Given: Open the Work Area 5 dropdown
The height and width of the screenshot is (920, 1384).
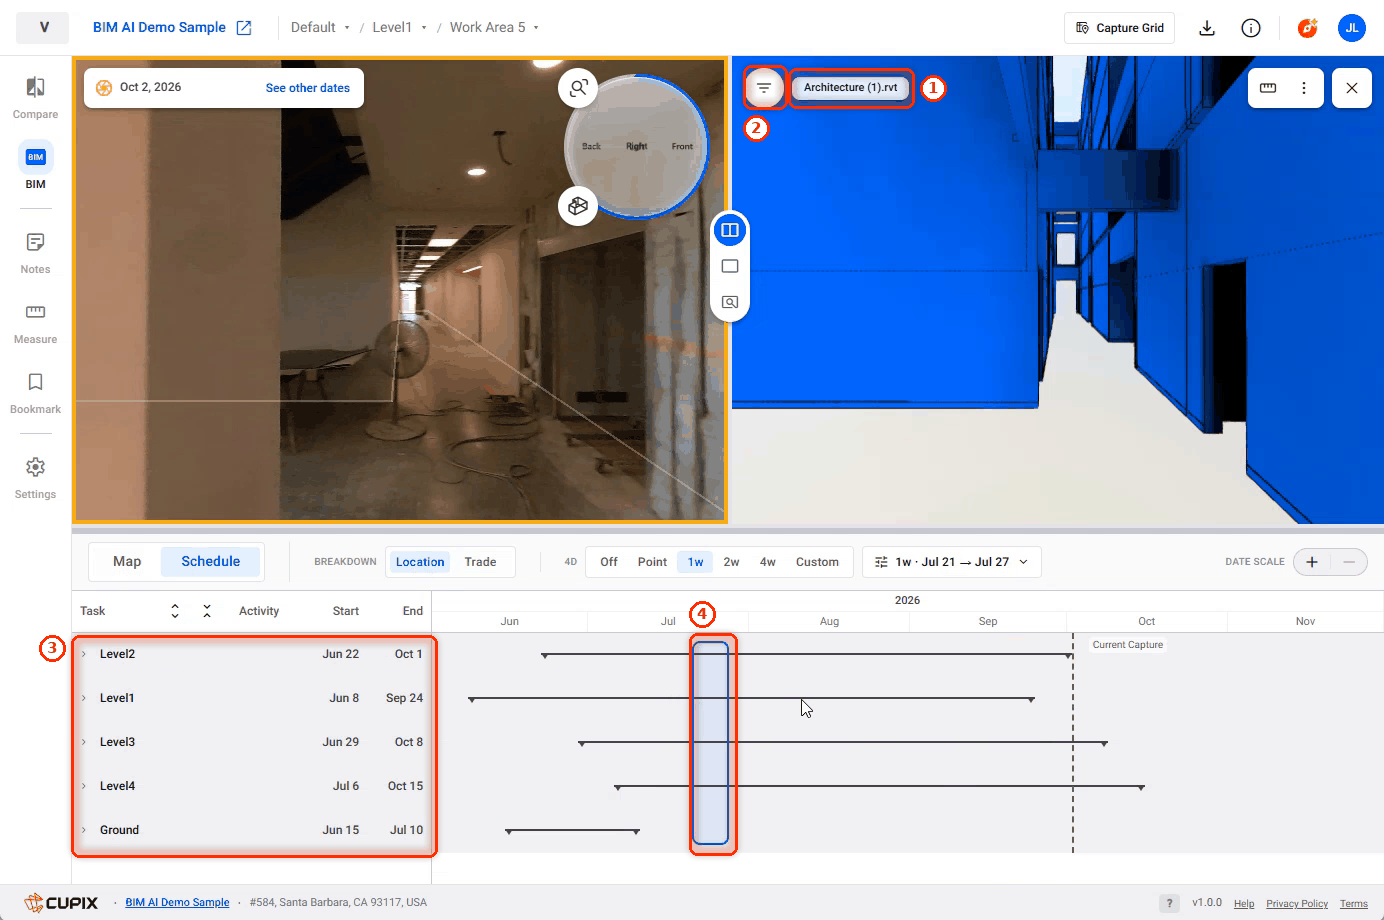Looking at the screenshot, I should [x=494, y=27].
